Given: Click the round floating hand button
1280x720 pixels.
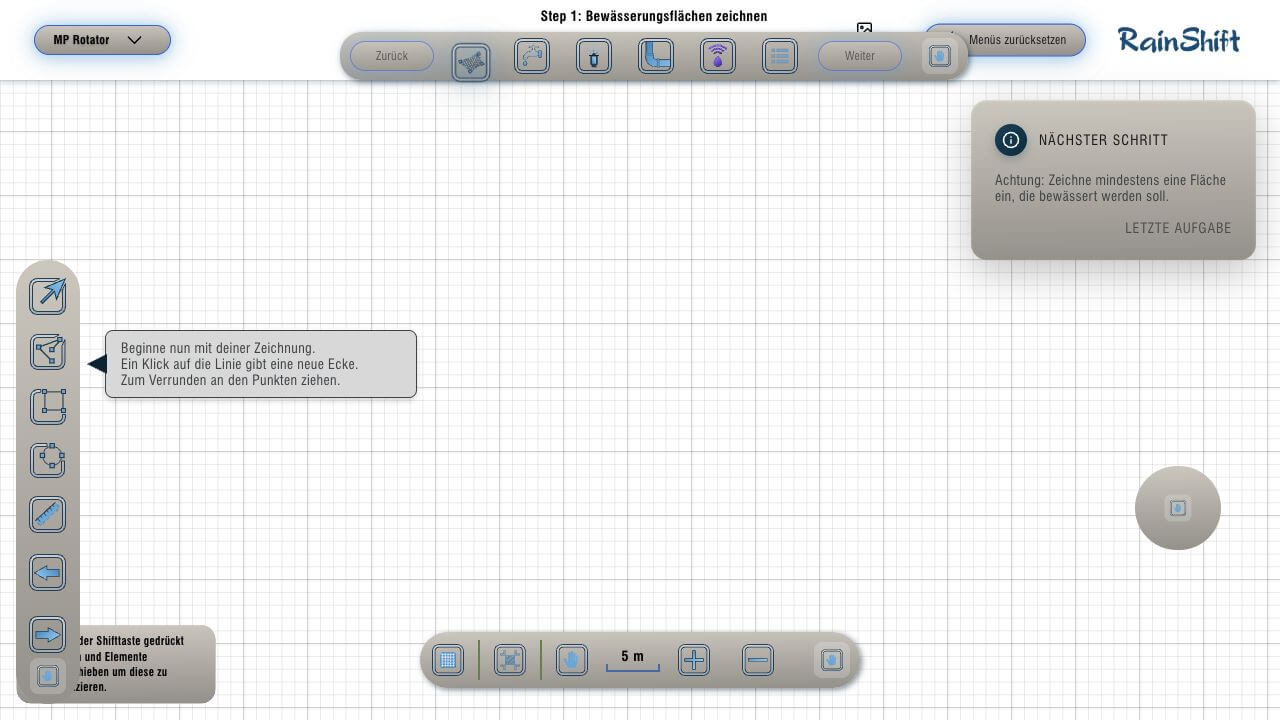Looking at the screenshot, I should 1178,508.
